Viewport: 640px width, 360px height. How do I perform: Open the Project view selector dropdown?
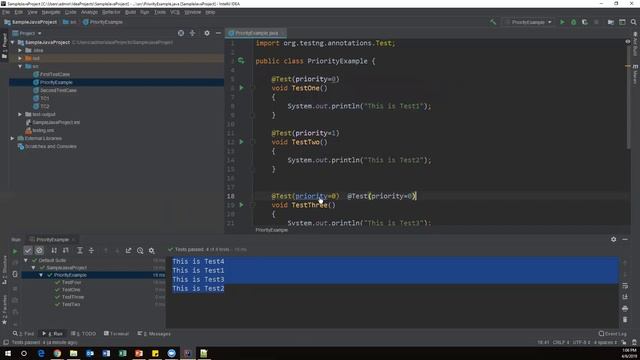27,33
